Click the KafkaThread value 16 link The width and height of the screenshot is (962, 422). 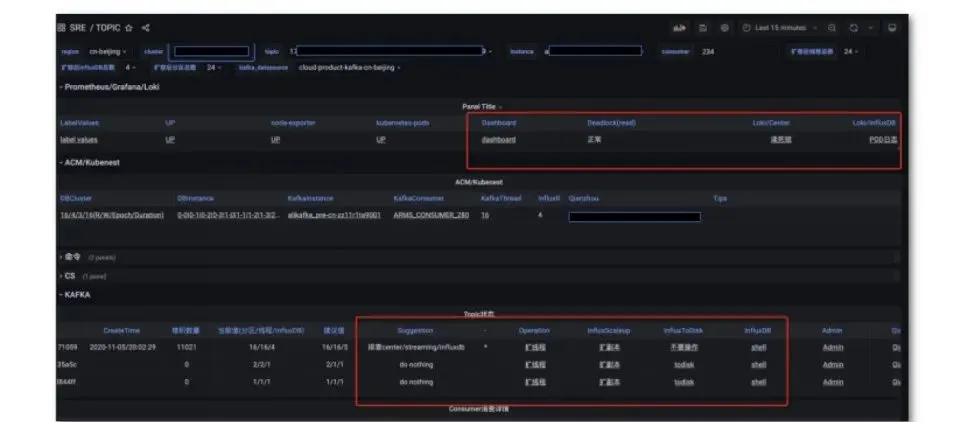(485, 215)
